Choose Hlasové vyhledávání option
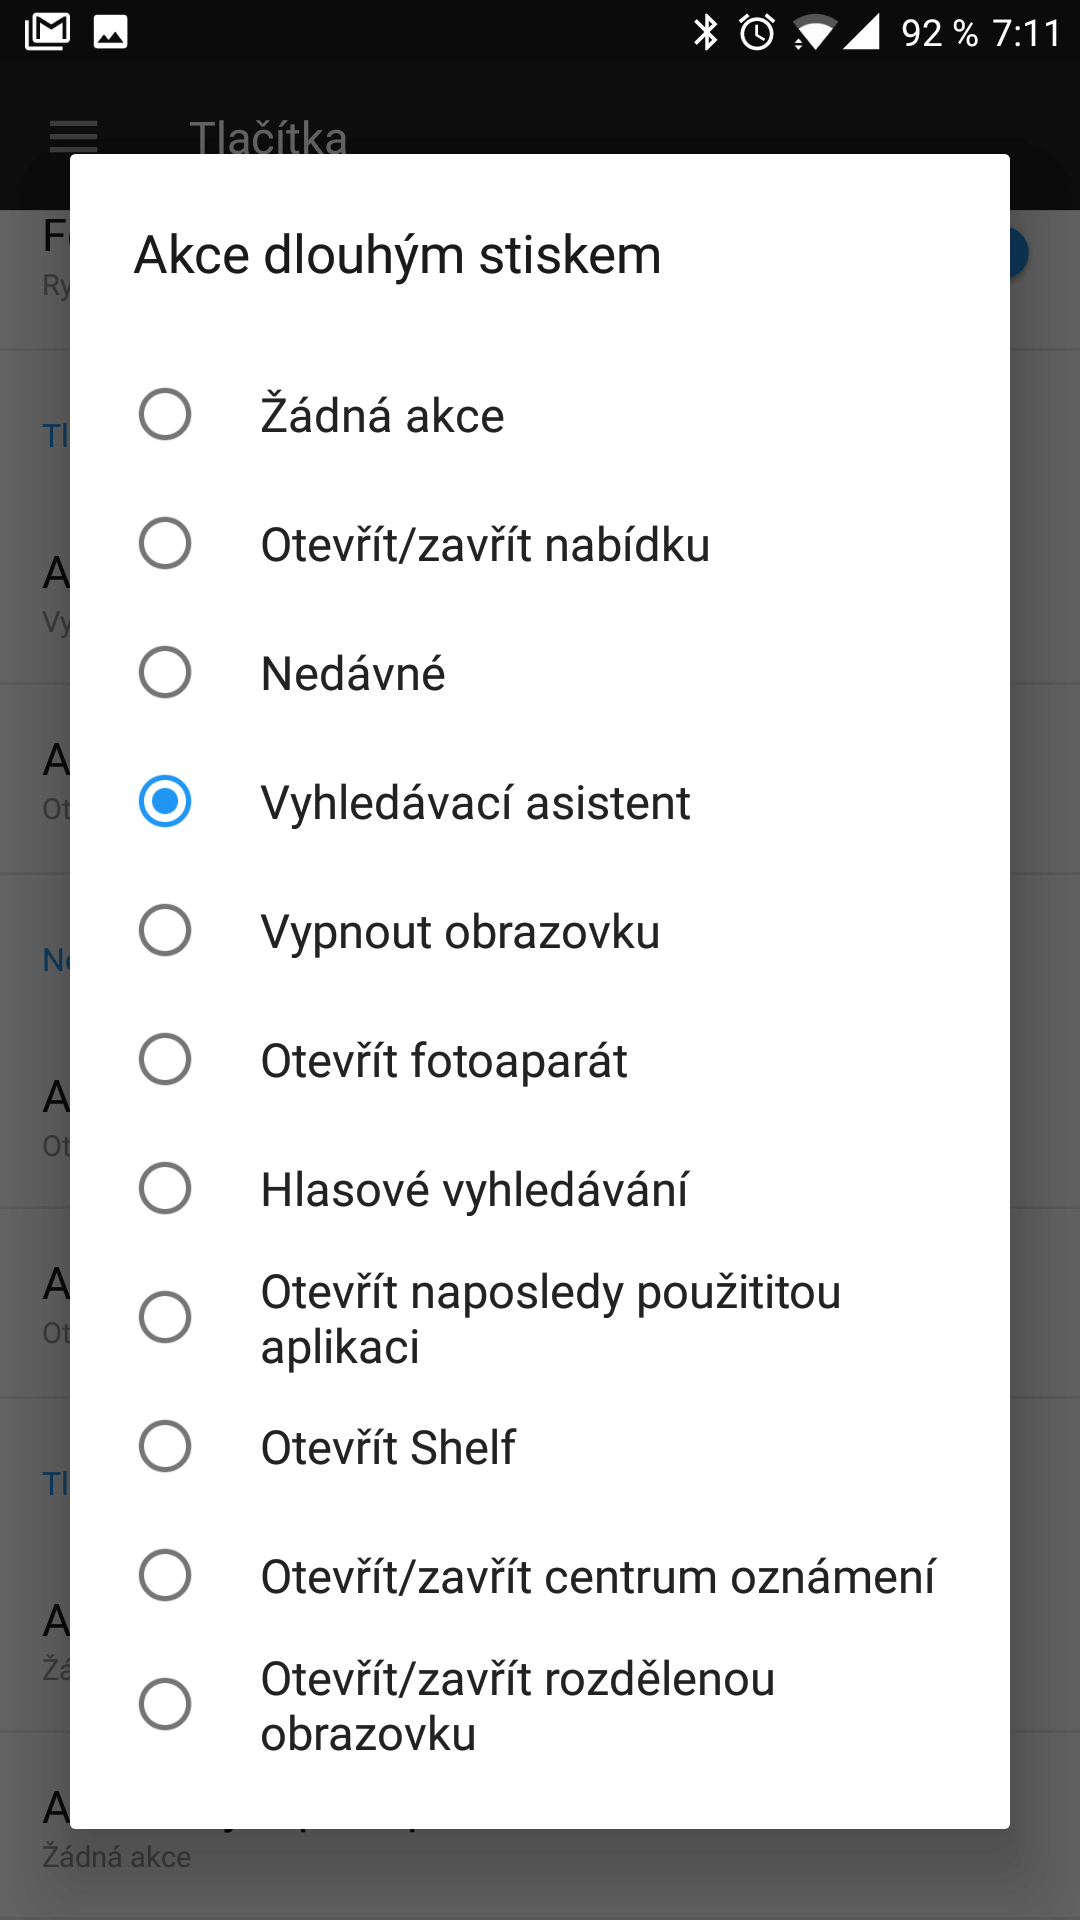The image size is (1080, 1920). coord(165,1189)
